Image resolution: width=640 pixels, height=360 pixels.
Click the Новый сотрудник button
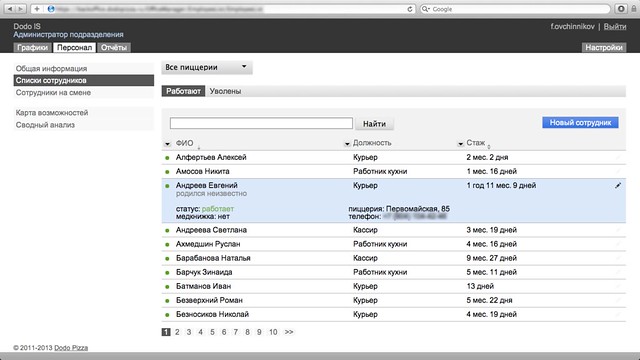[x=580, y=122]
